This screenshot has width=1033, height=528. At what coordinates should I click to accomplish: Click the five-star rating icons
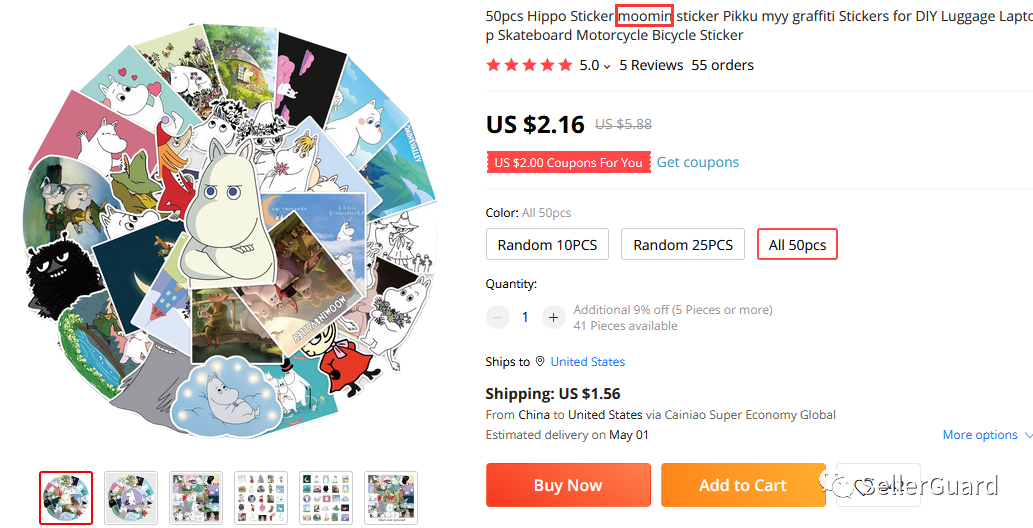tap(529, 65)
